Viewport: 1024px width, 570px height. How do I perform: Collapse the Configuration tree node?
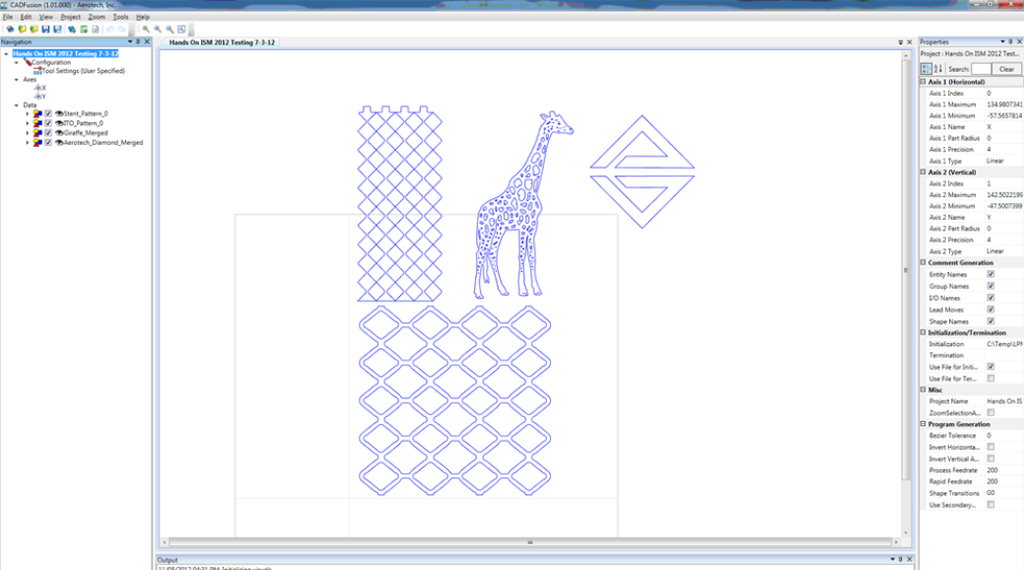coord(17,63)
